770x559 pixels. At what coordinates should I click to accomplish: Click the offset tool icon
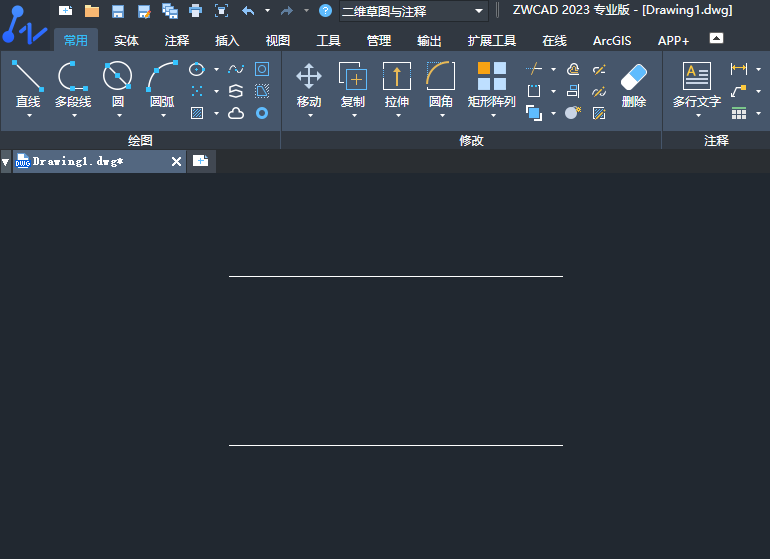(573, 69)
